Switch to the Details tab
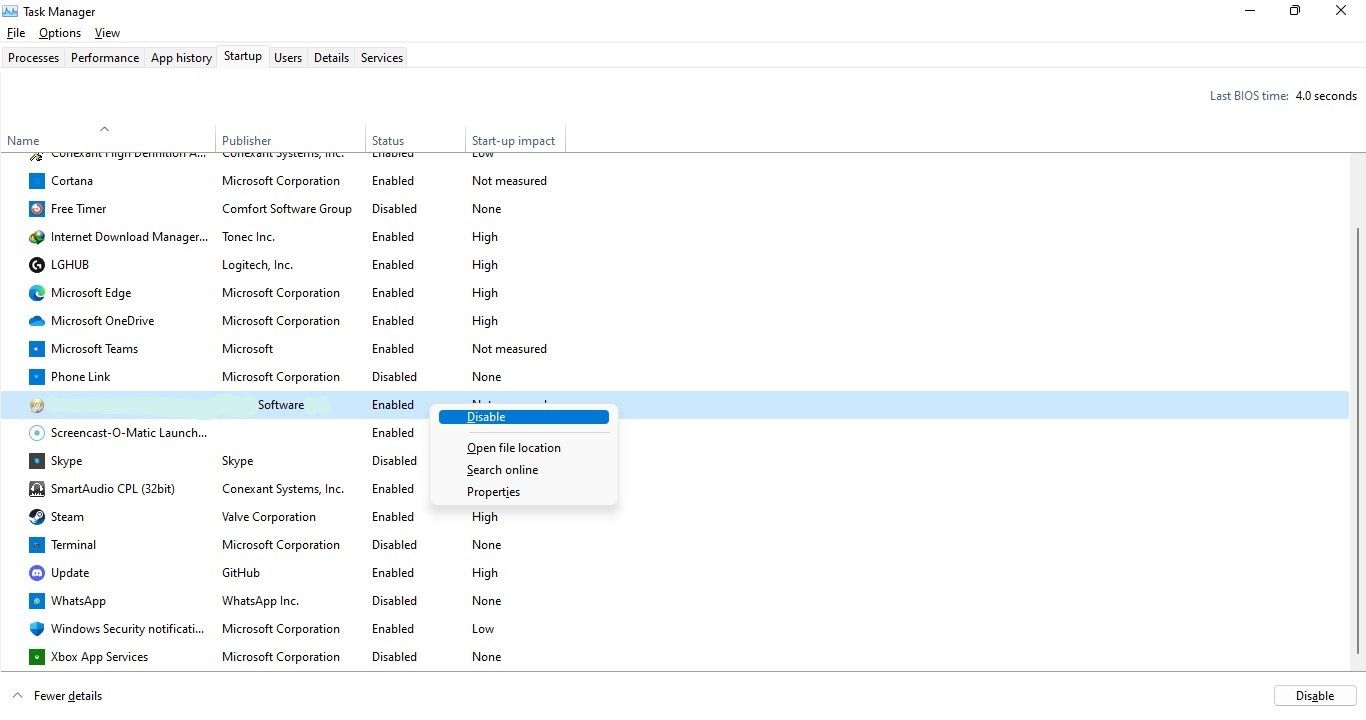Image resolution: width=1366 pixels, height=720 pixels. tap(331, 58)
